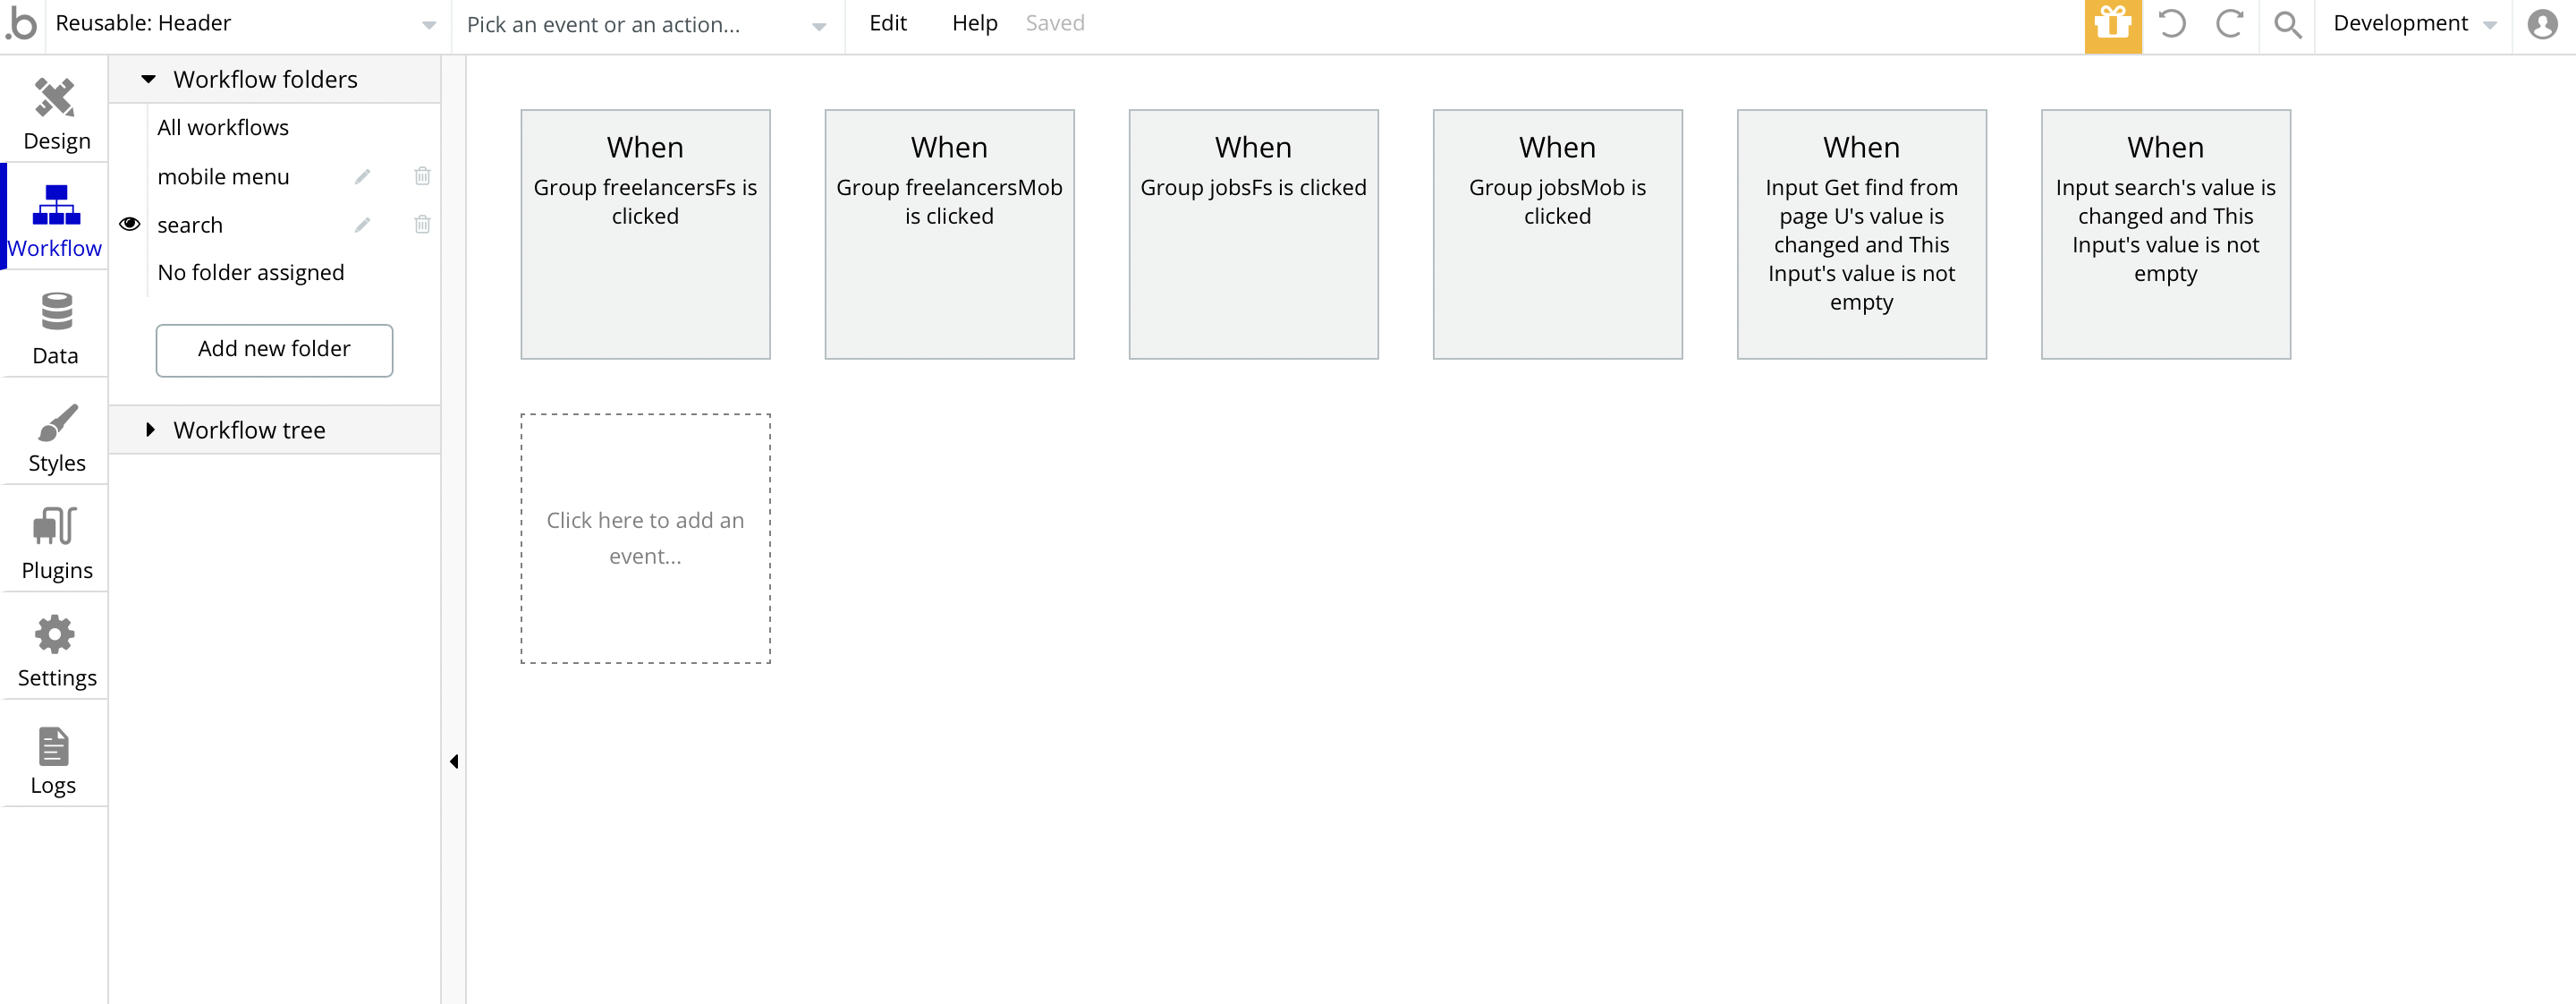Click the undo arrow icon
2576x1004 pixels.
[2171, 24]
